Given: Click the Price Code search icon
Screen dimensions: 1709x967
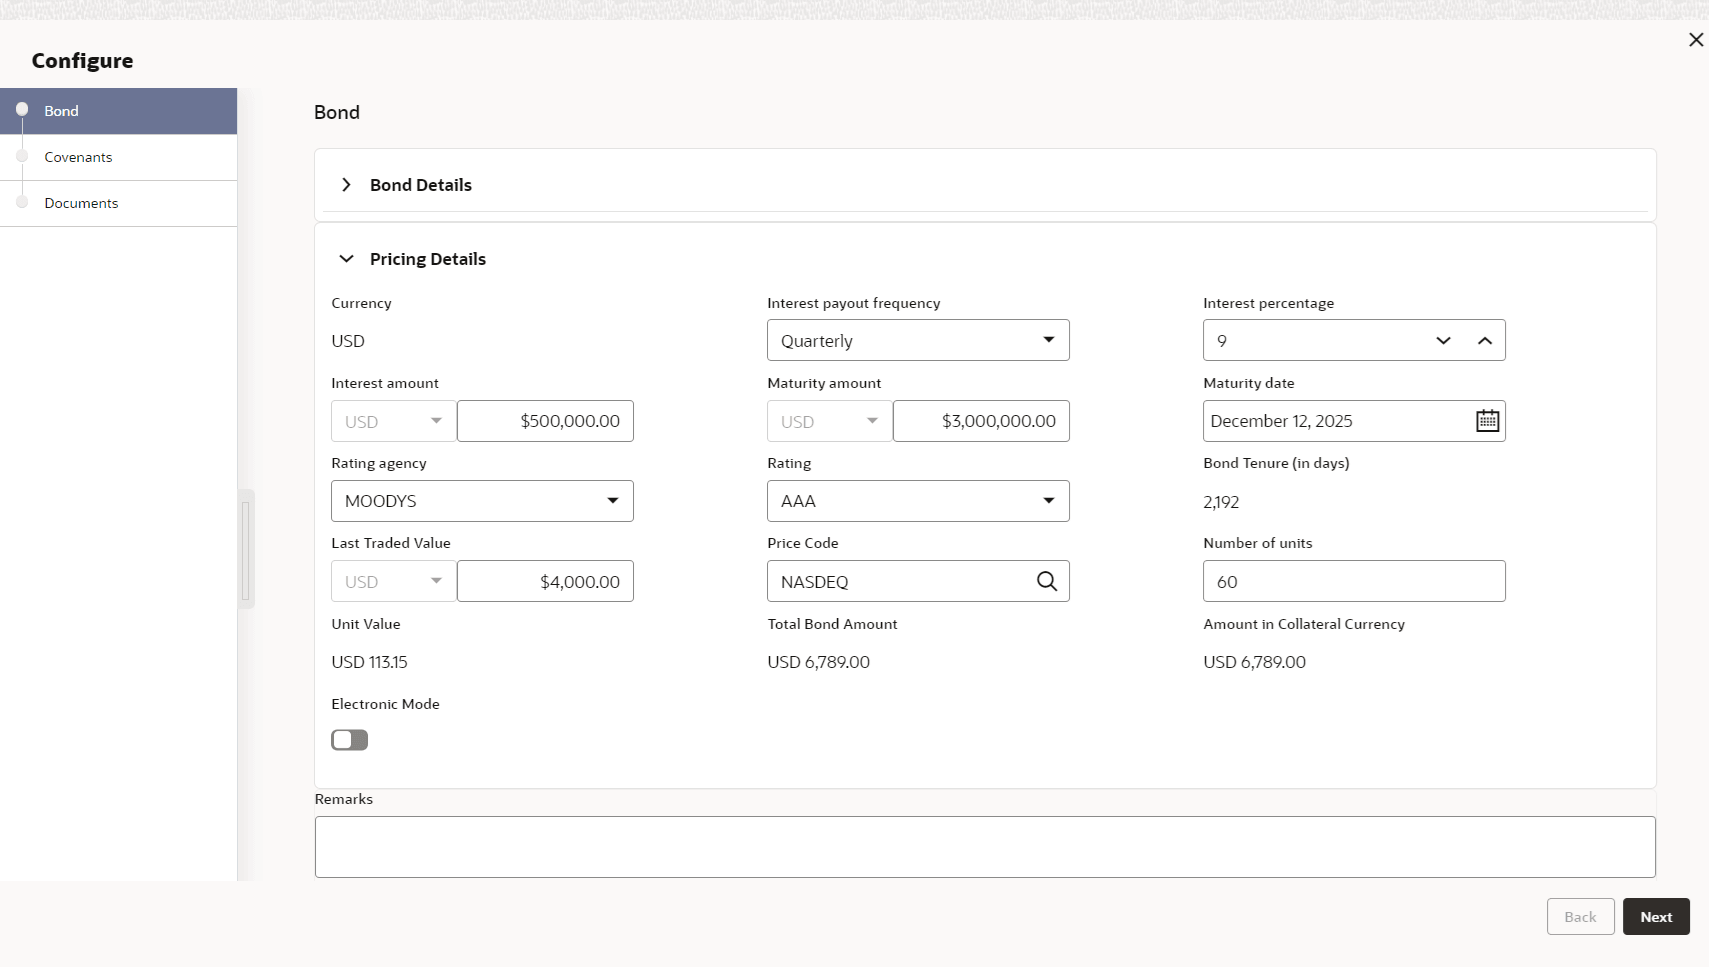Looking at the screenshot, I should (x=1046, y=581).
